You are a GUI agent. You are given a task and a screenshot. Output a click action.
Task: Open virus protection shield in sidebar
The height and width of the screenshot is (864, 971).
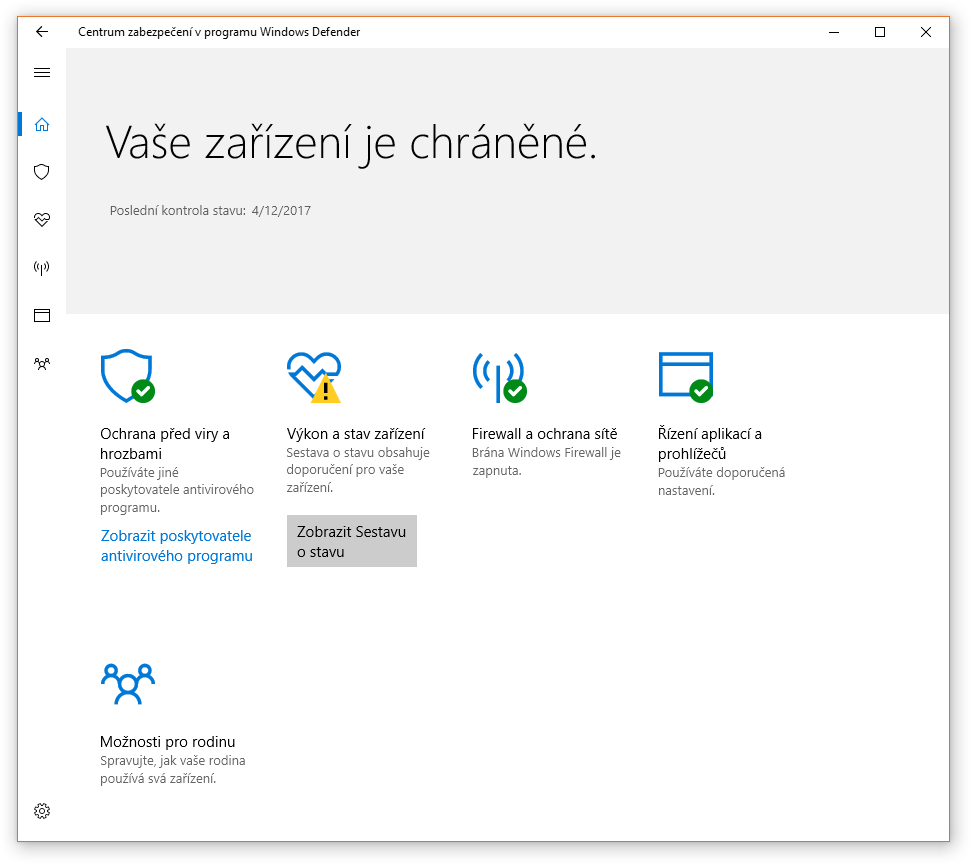pyautogui.click(x=42, y=172)
